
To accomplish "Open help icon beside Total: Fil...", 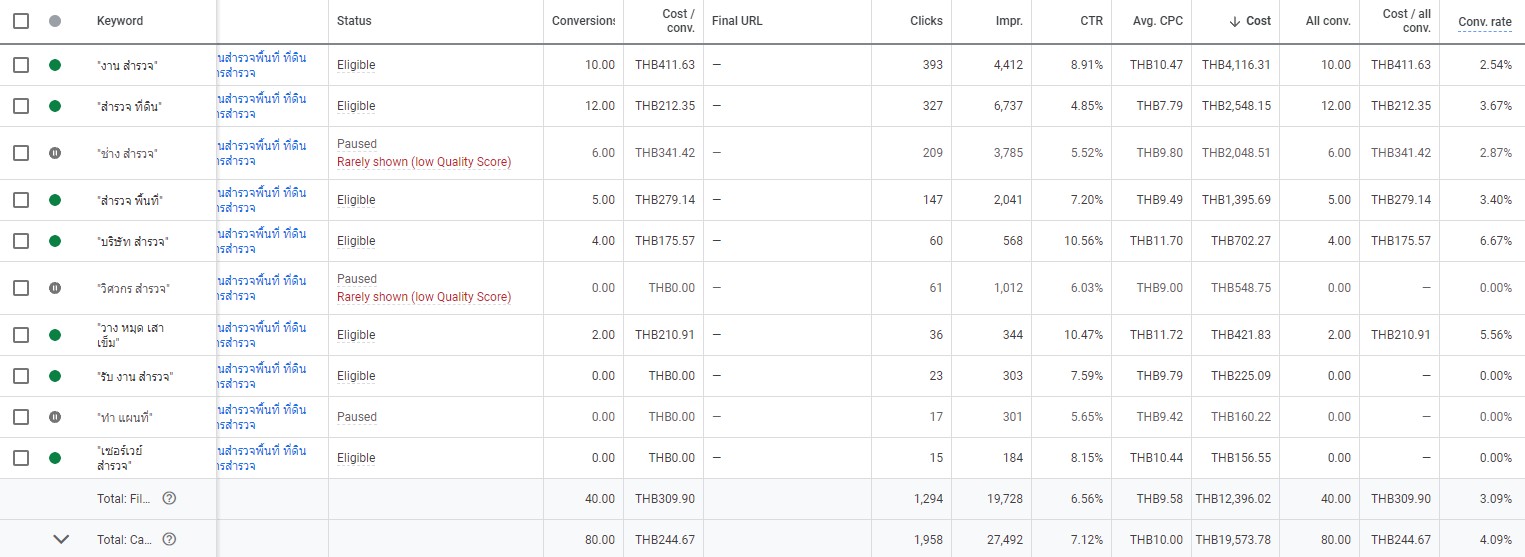I will [169, 498].
